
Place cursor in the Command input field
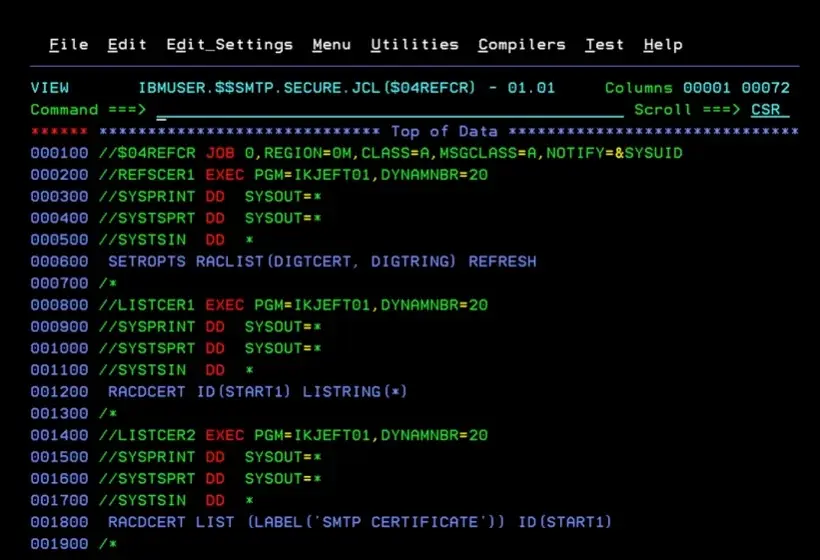pos(390,110)
